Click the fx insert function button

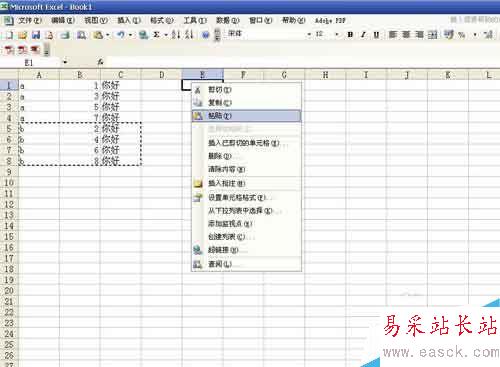coord(100,62)
